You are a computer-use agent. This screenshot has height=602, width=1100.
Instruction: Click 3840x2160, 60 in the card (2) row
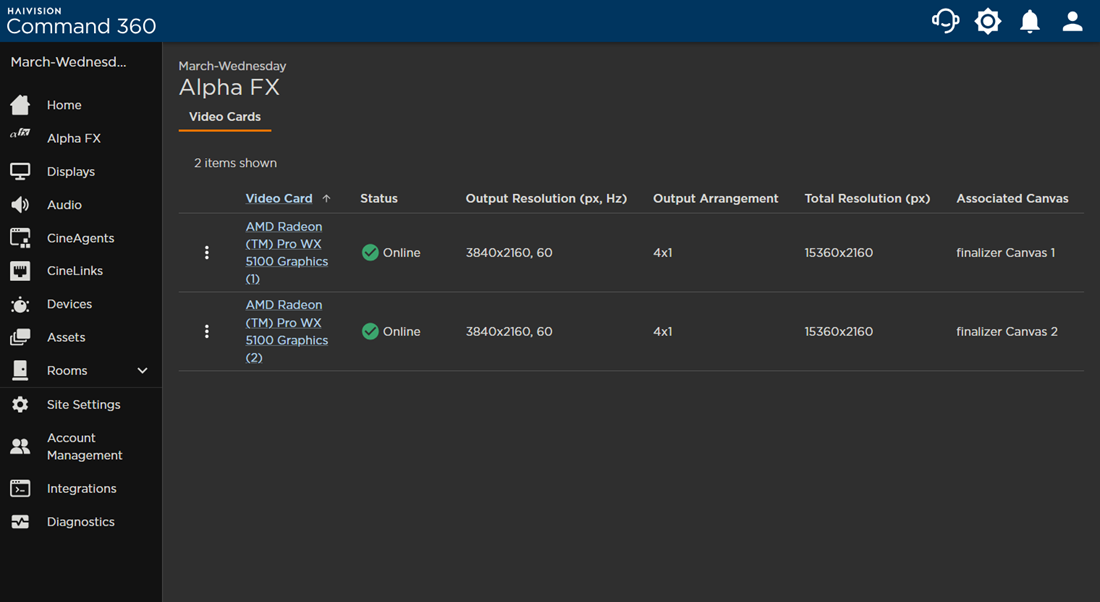(509, 331)
